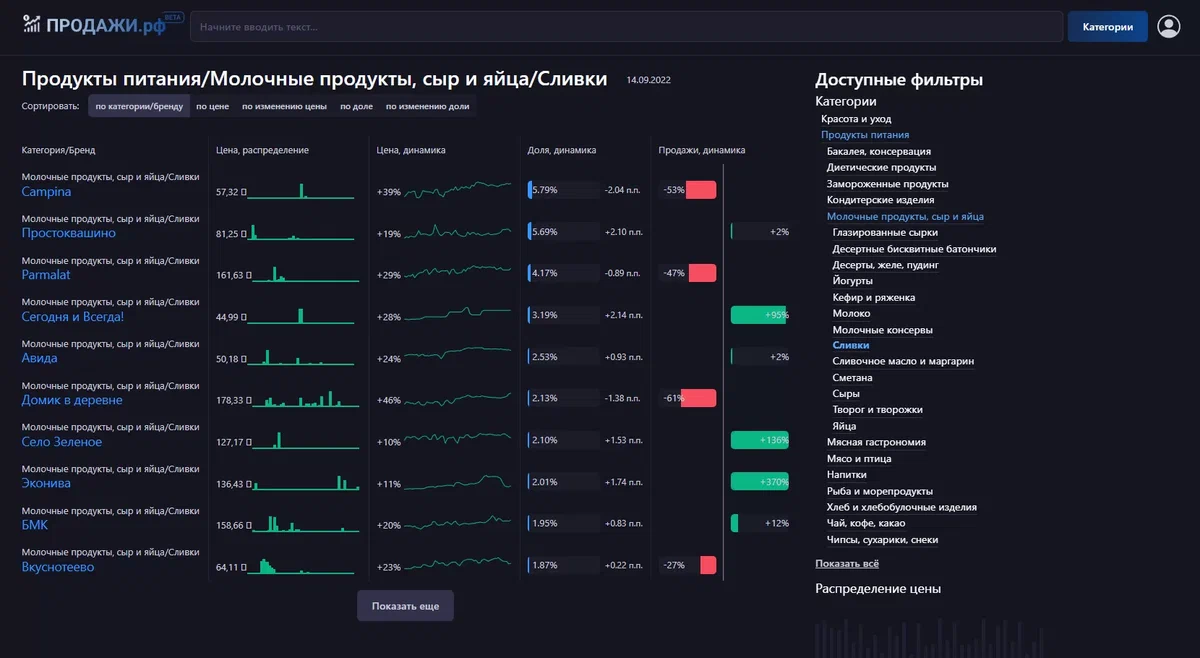
Task: Open Parmalat brand link
Action: point(46,275)
